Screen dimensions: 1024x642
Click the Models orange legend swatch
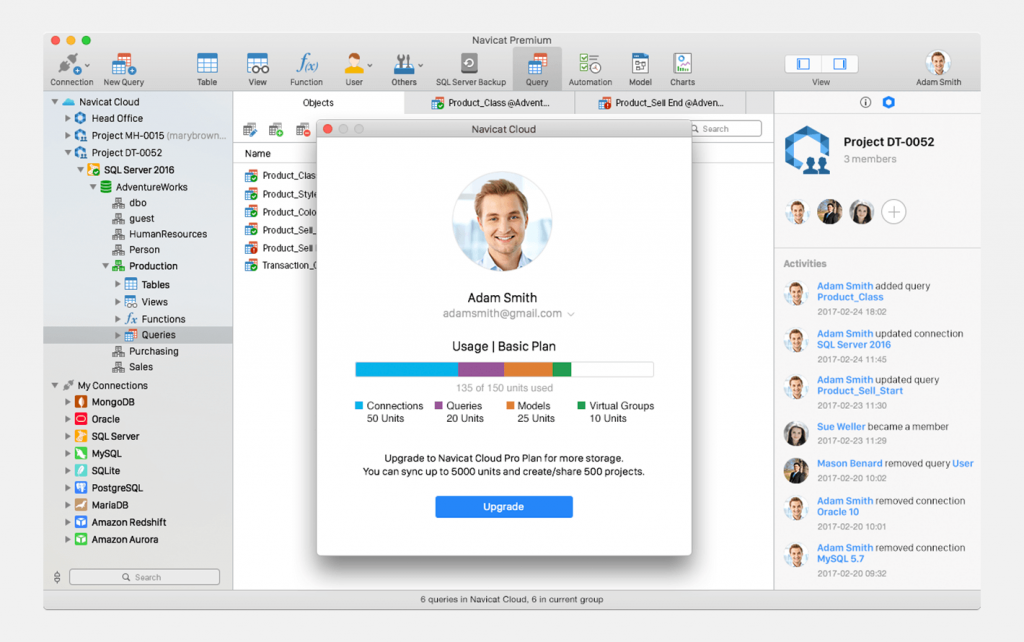(x=510, y=406)
